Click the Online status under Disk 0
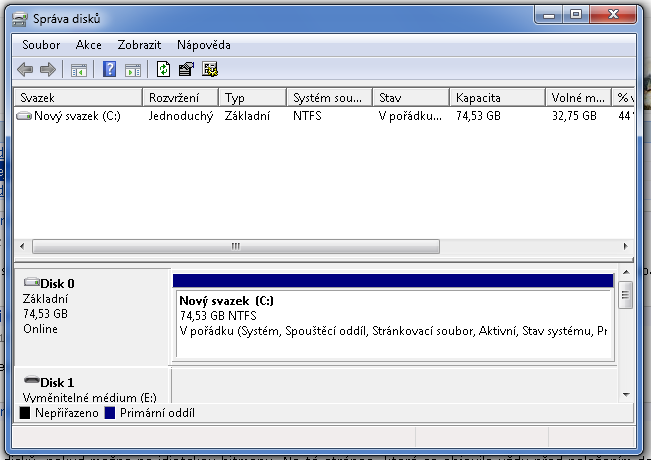The image size is (651, 460). point(40,329)
